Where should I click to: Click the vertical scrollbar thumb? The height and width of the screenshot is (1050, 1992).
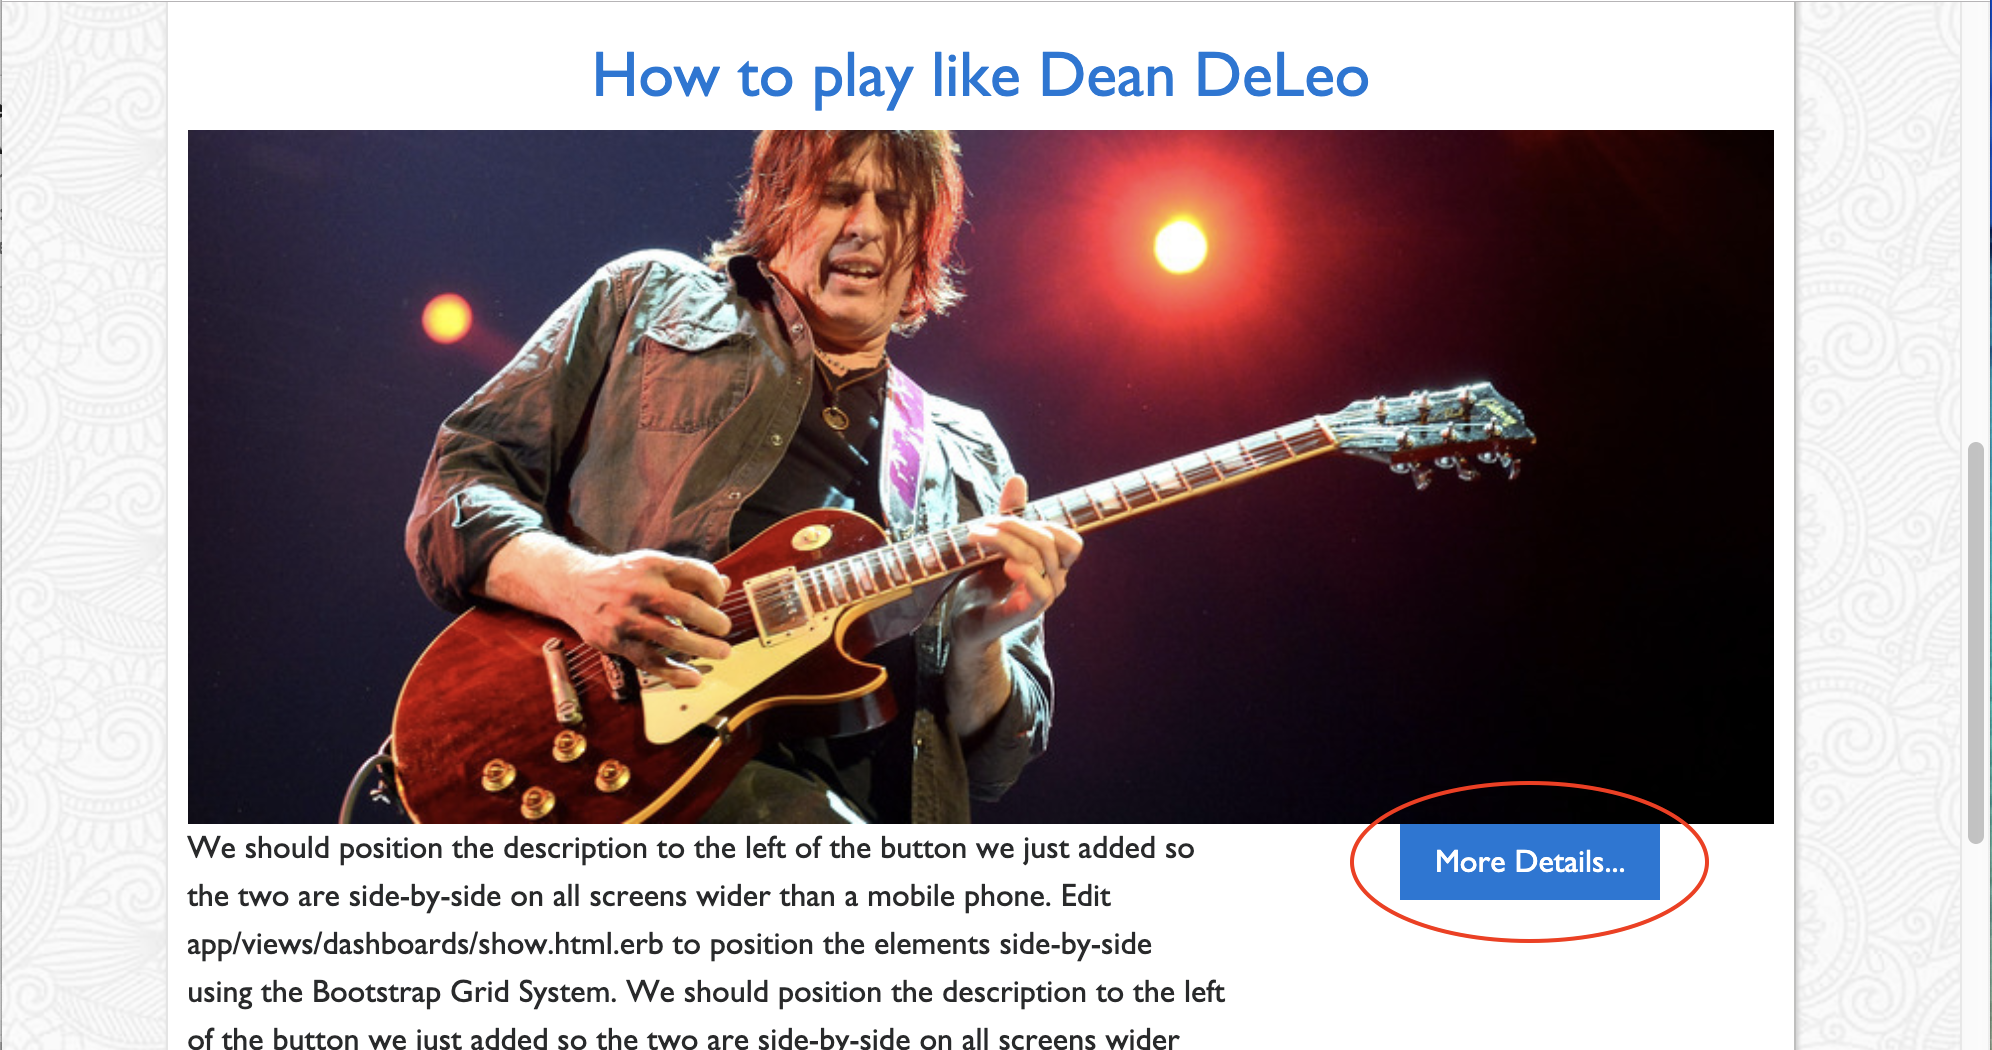tap(1975, 642)
